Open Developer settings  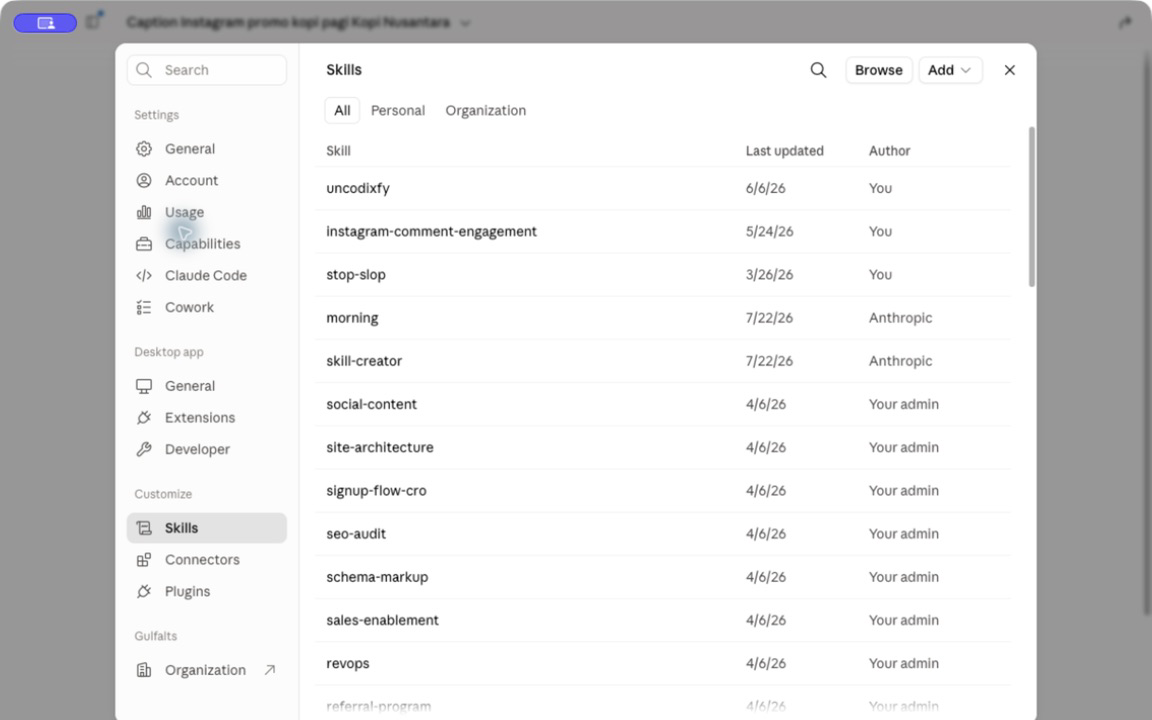[x=206, y=449]
